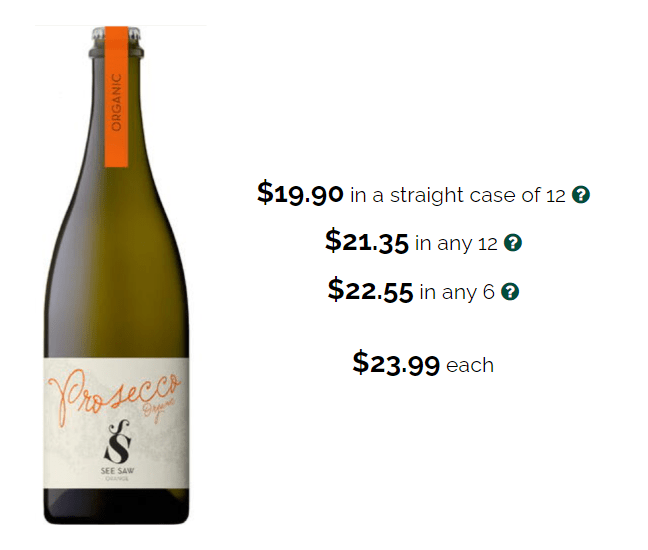Click the 'in any 12' label
Screen dimensions: 648x550
point(456,243)
